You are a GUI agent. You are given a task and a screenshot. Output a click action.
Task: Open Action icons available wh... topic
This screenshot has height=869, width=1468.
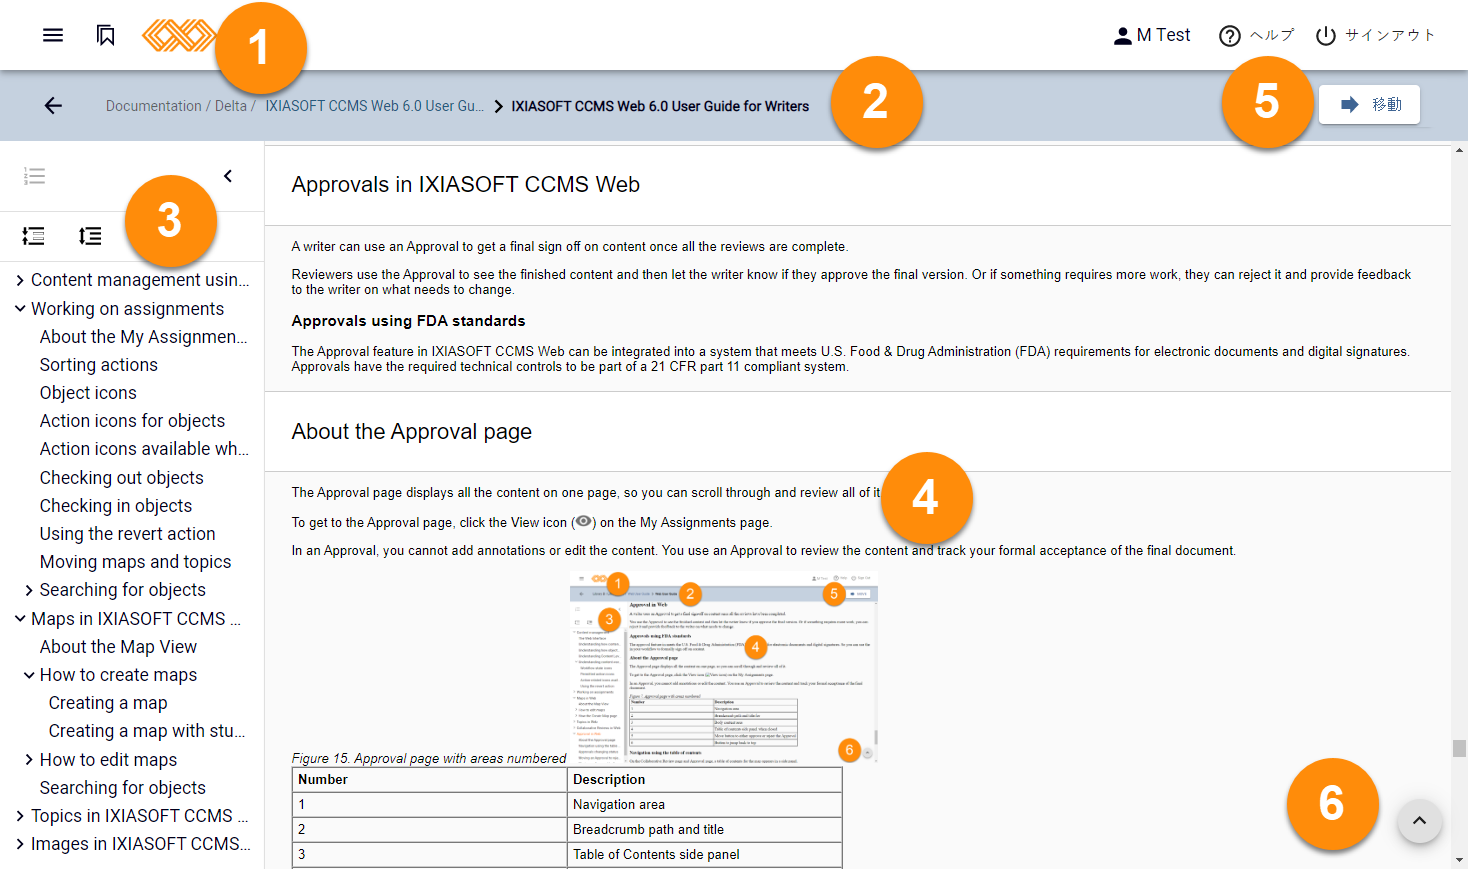144,449
